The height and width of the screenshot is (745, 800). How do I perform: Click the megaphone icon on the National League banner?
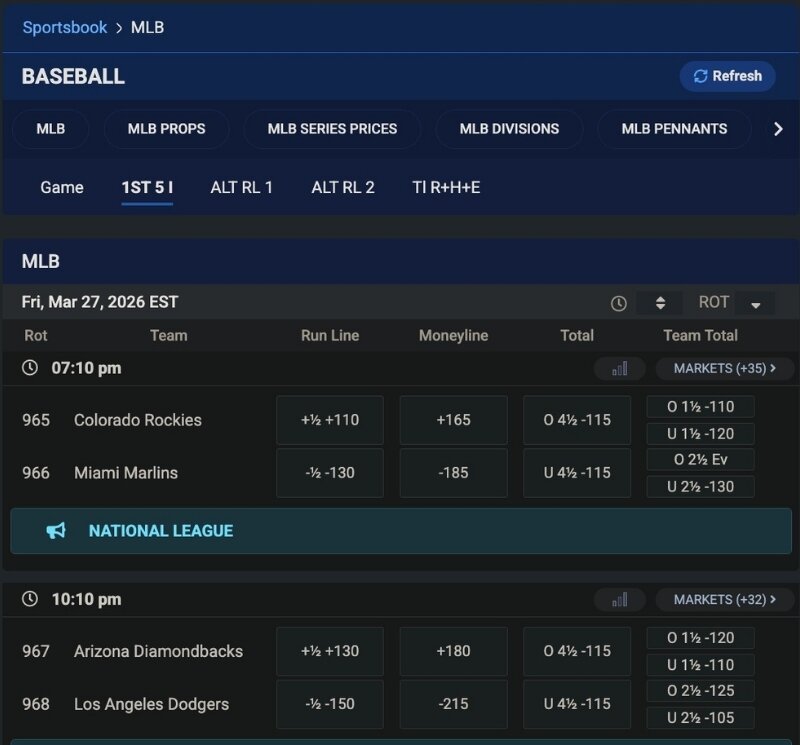(56, 531)
